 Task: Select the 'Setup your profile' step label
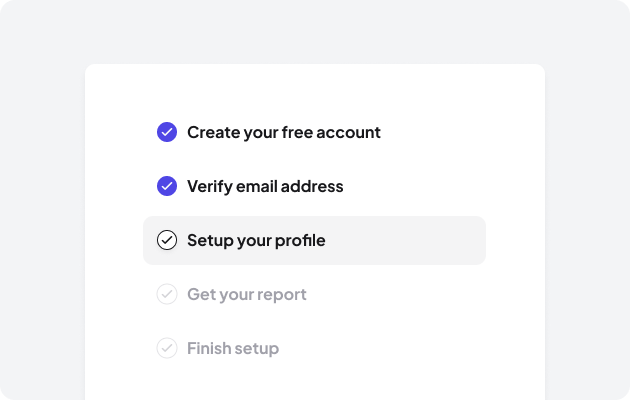256,240
